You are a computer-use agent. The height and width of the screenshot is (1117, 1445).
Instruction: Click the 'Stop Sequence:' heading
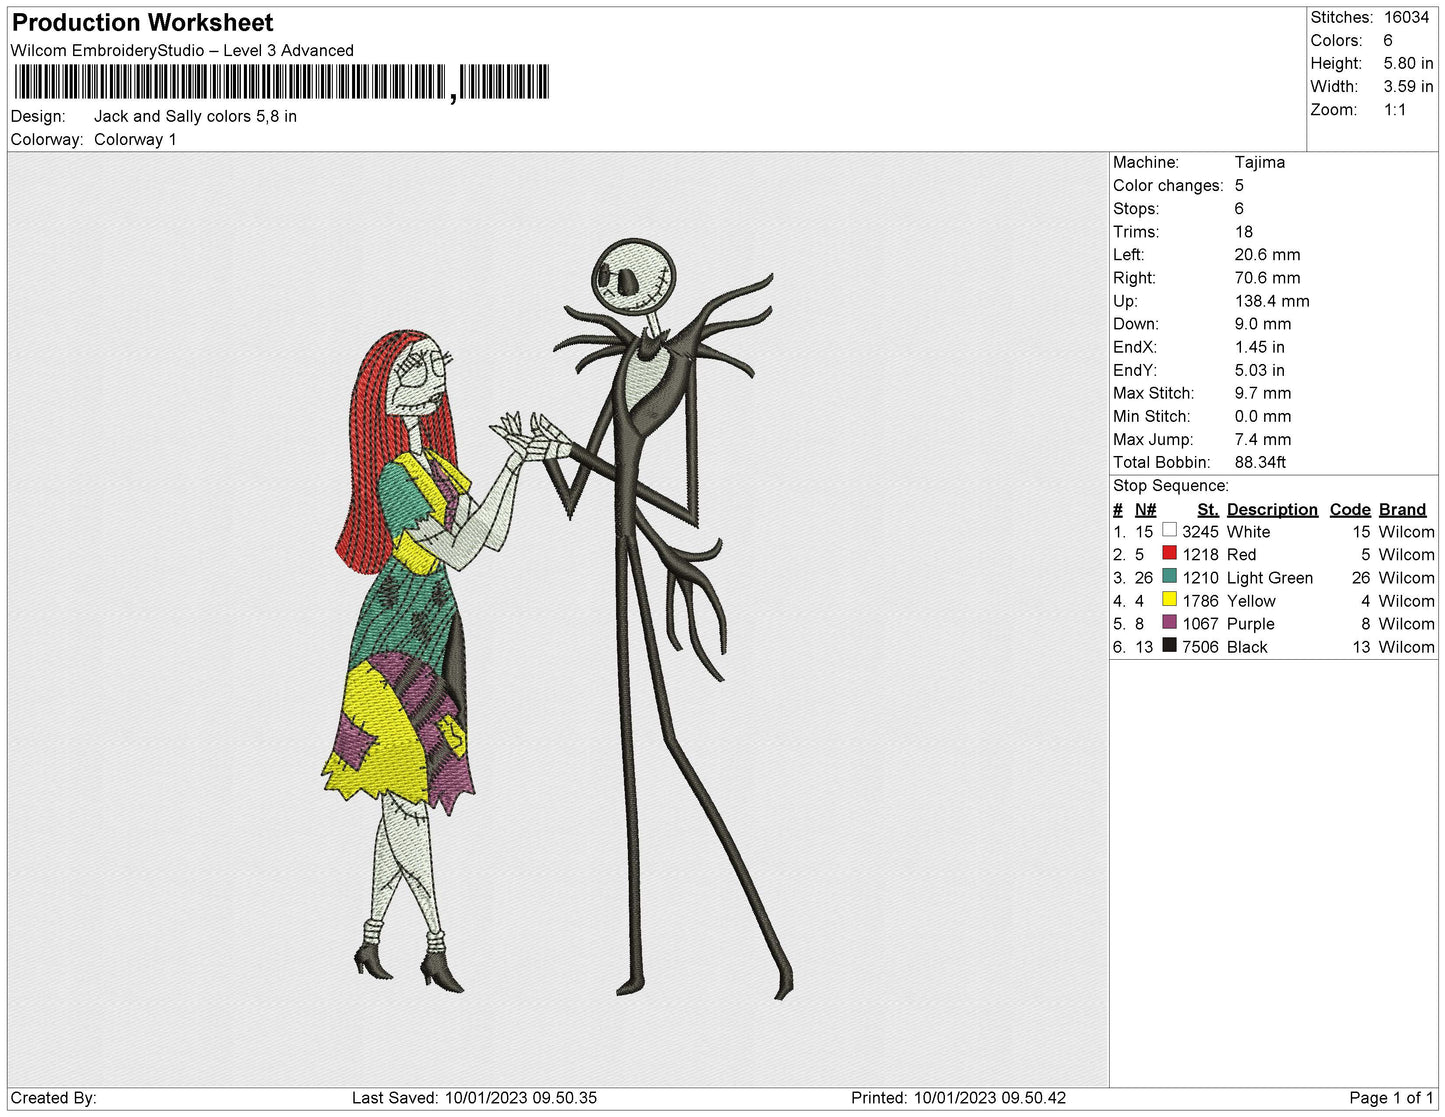tap(1171, 485)
